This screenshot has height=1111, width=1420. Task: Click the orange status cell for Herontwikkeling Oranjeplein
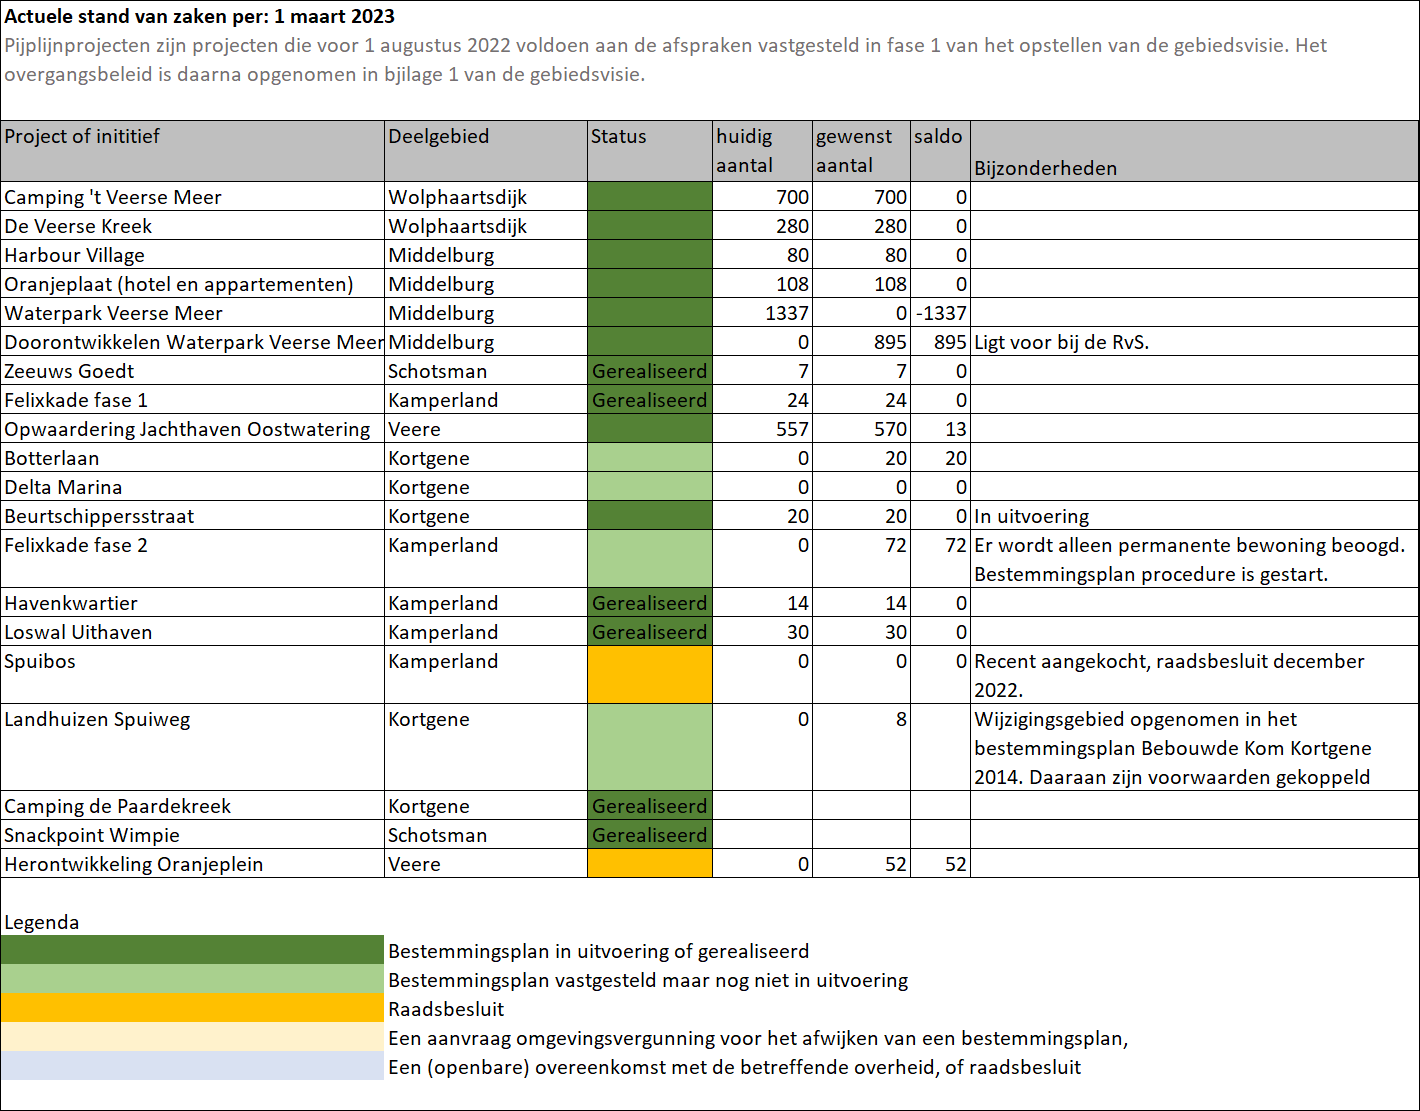(x=649, y=864)
